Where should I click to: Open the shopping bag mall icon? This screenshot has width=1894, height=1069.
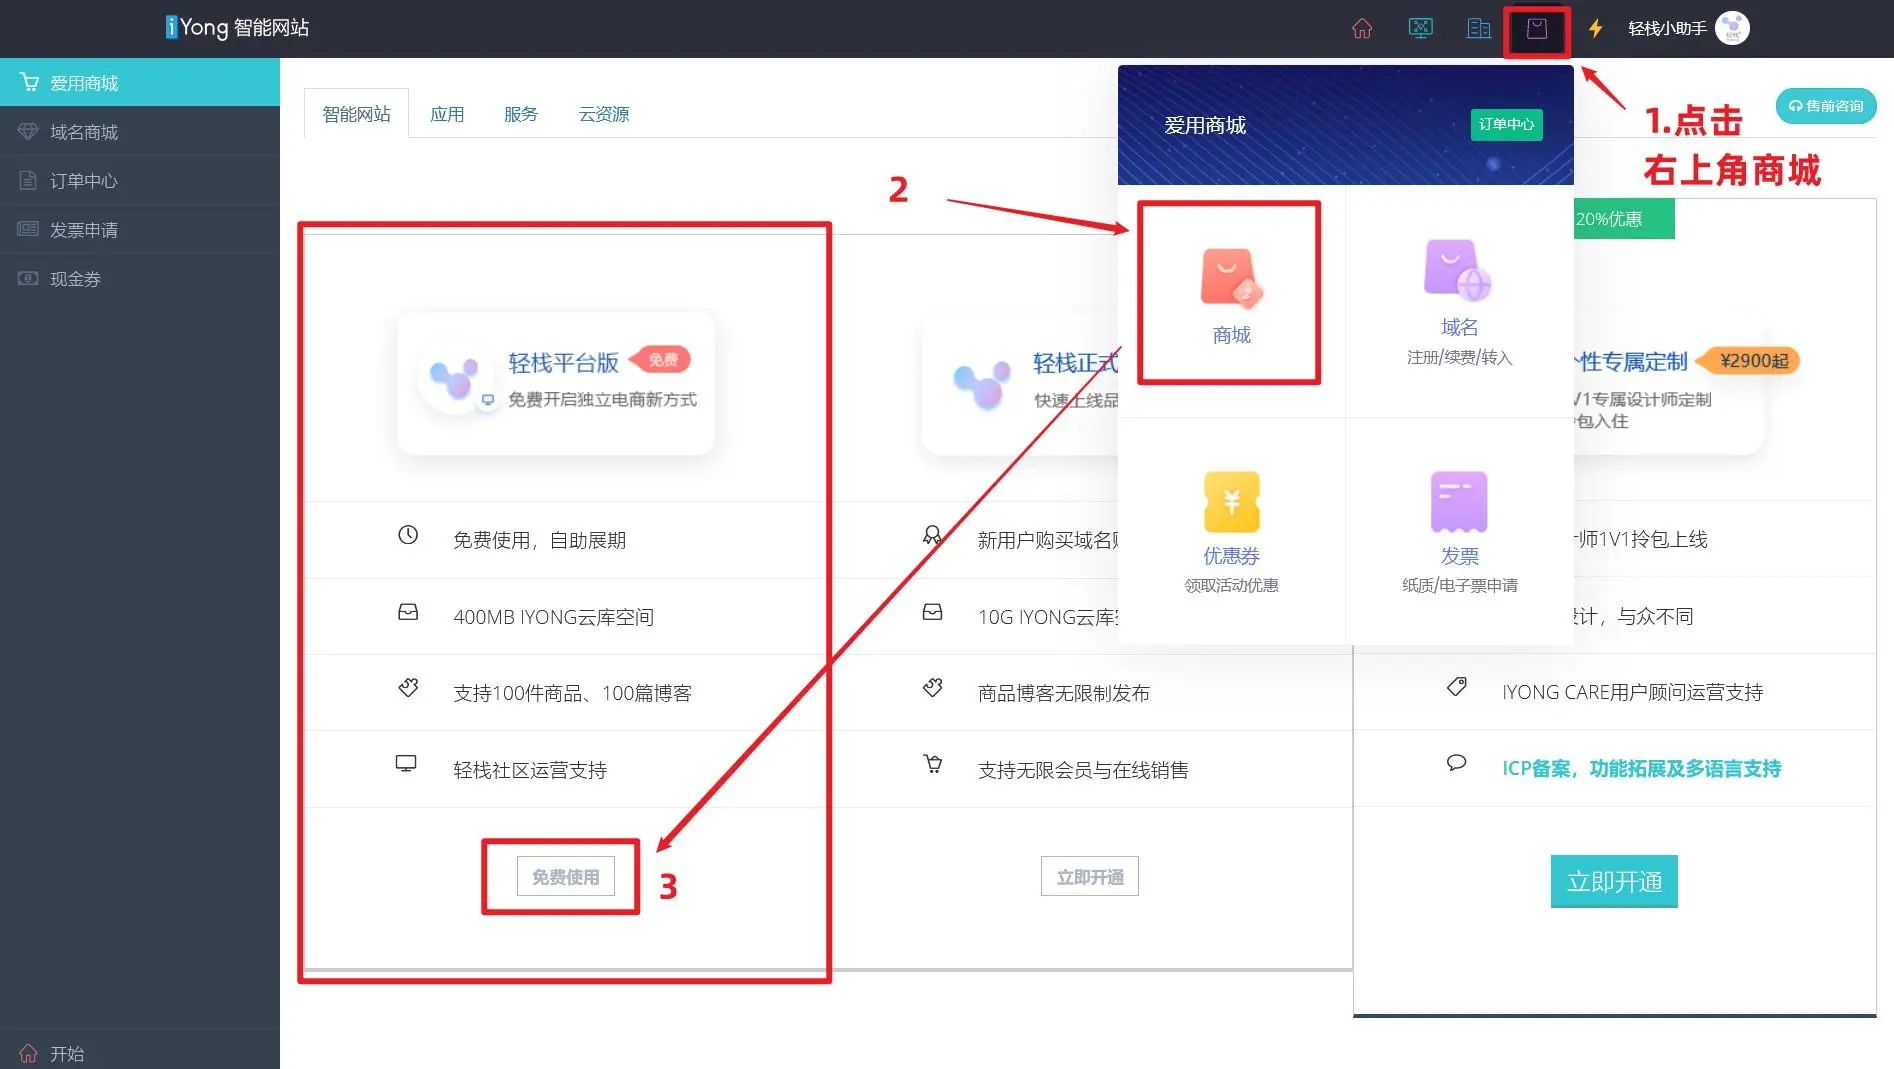click(1537, 29)
